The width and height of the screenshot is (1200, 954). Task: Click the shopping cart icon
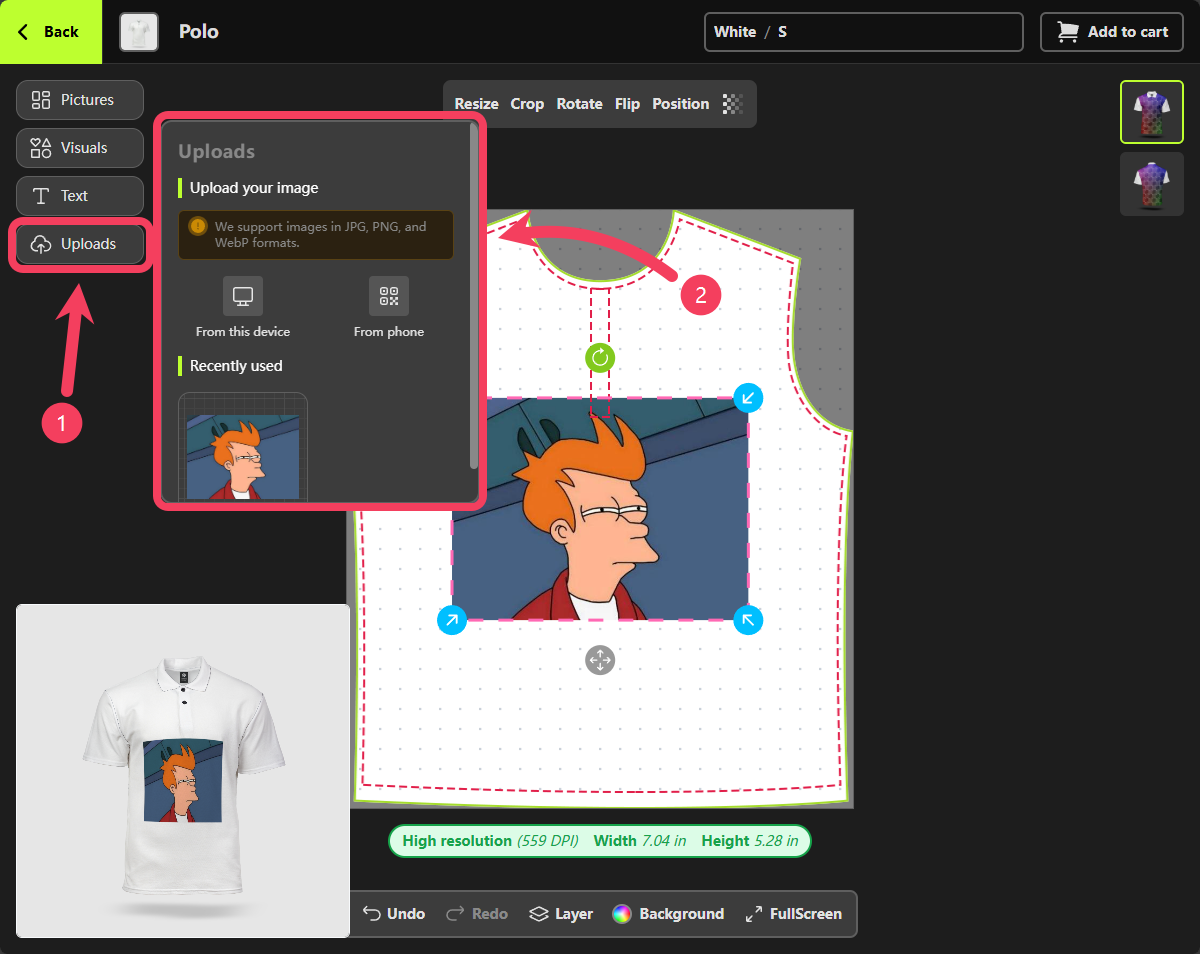tap(1069, 32)
